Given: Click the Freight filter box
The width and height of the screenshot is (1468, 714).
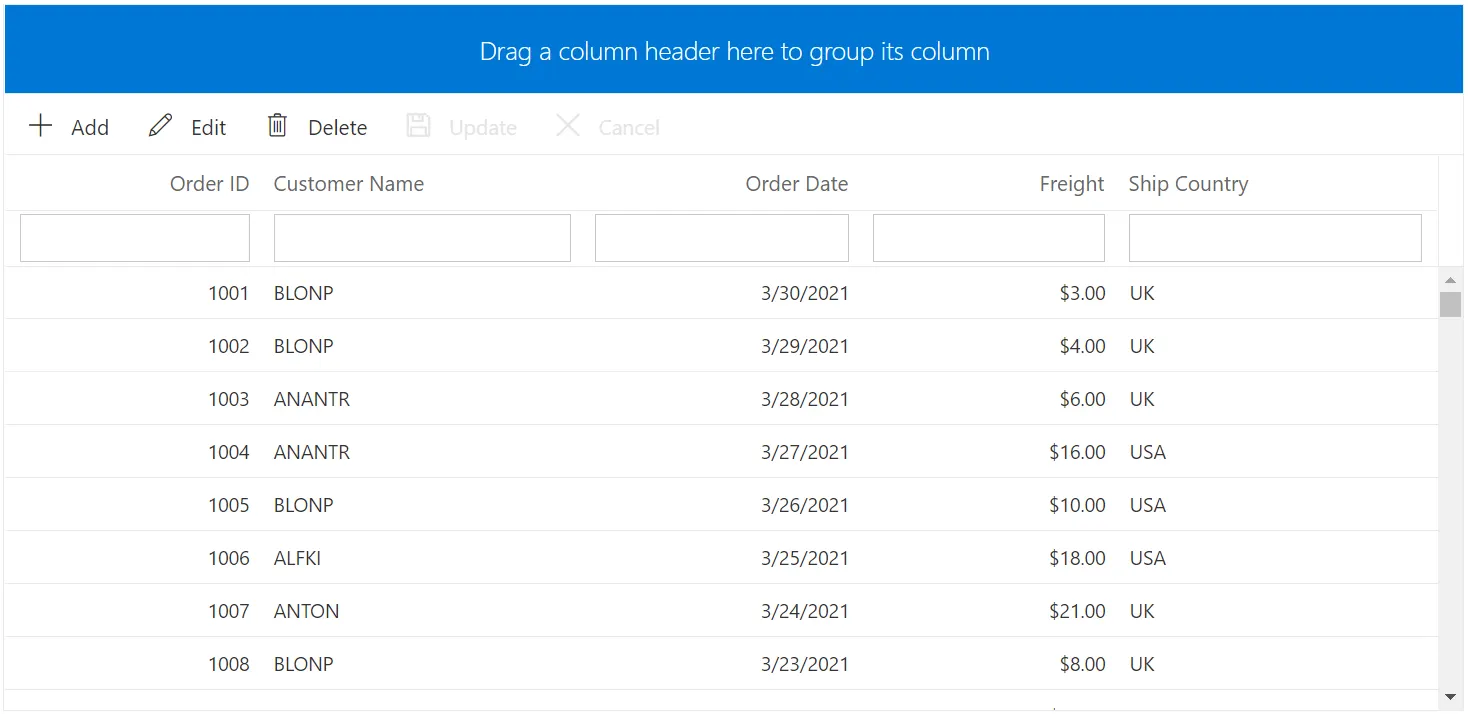Looking at the screenshot, I should click(x=988, y=237).
